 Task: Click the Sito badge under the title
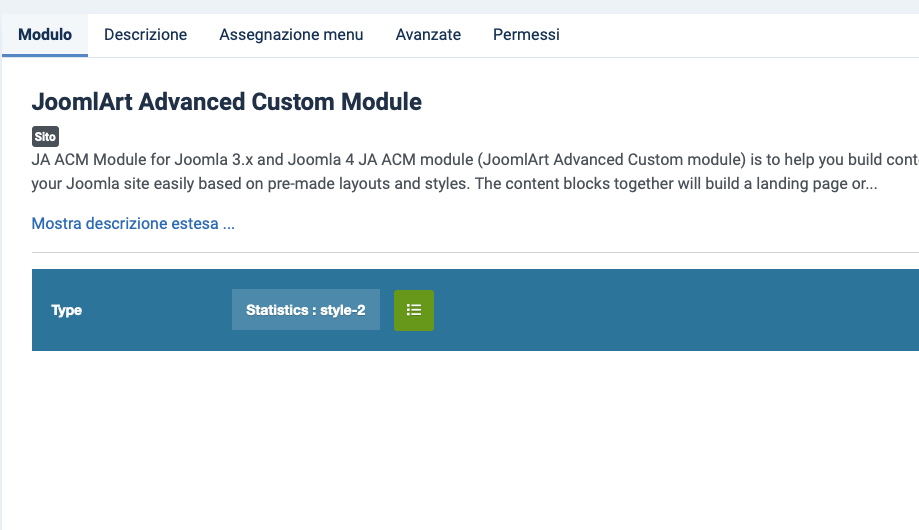point(45,136)
